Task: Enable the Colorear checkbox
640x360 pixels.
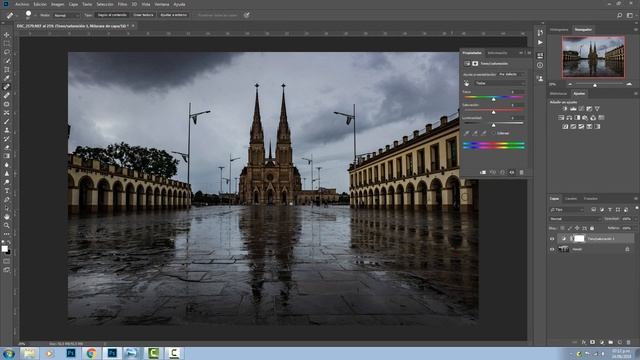Action: (493, 133)
